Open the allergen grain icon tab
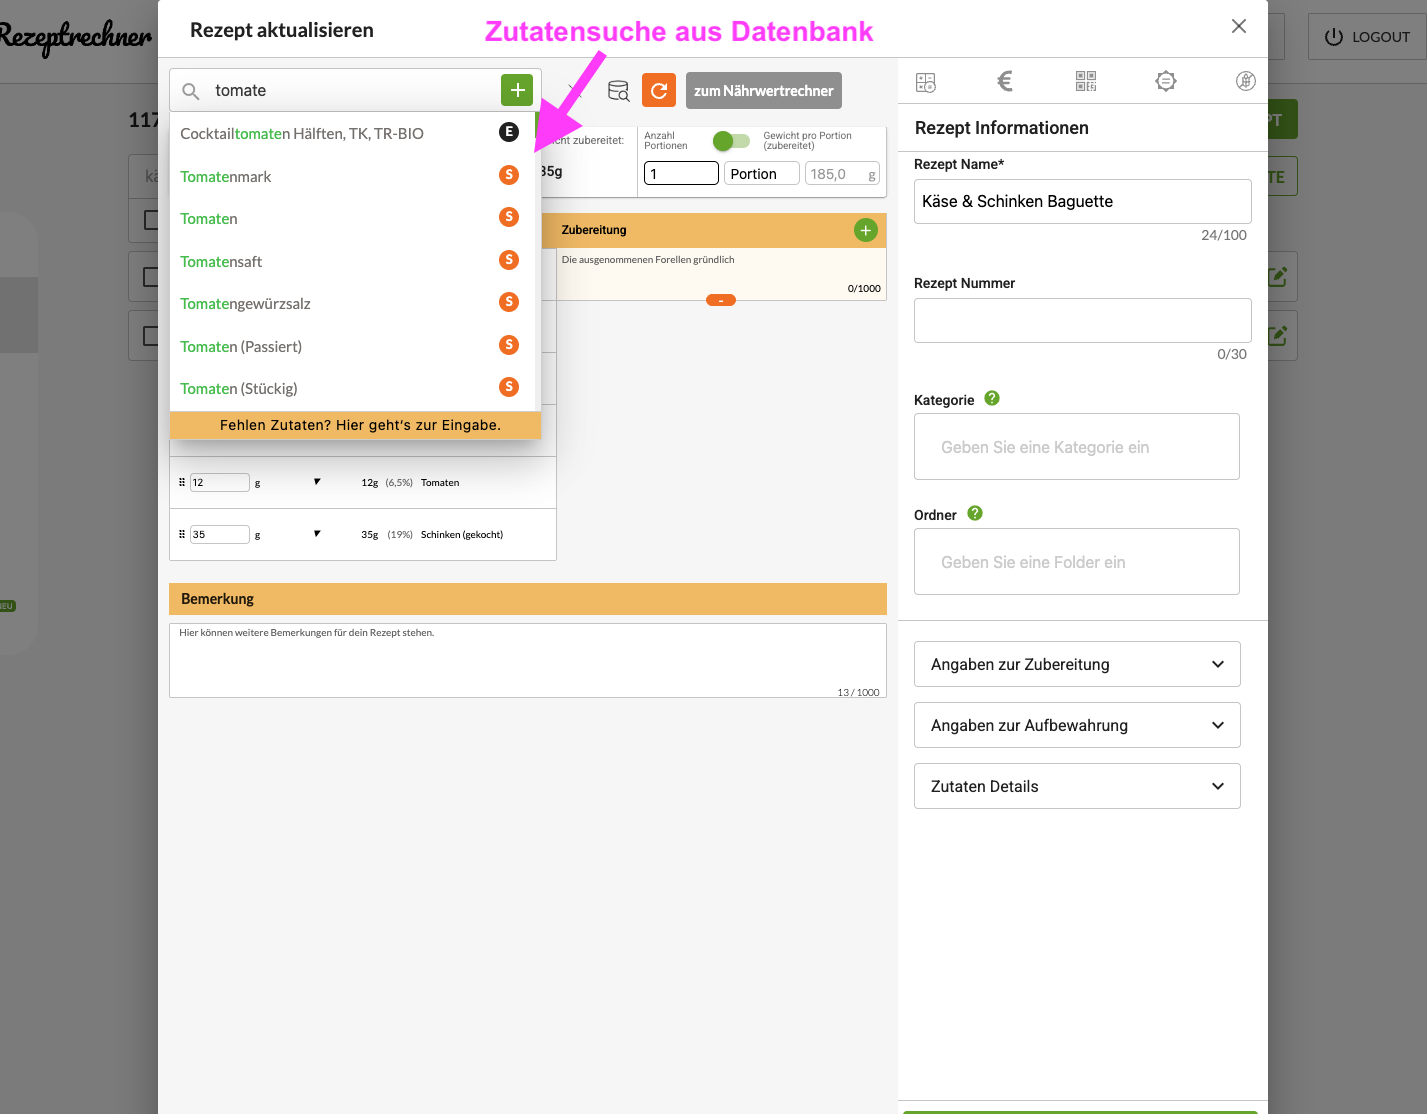Screen dimensions: 1427x1114 coord(1245,82)
